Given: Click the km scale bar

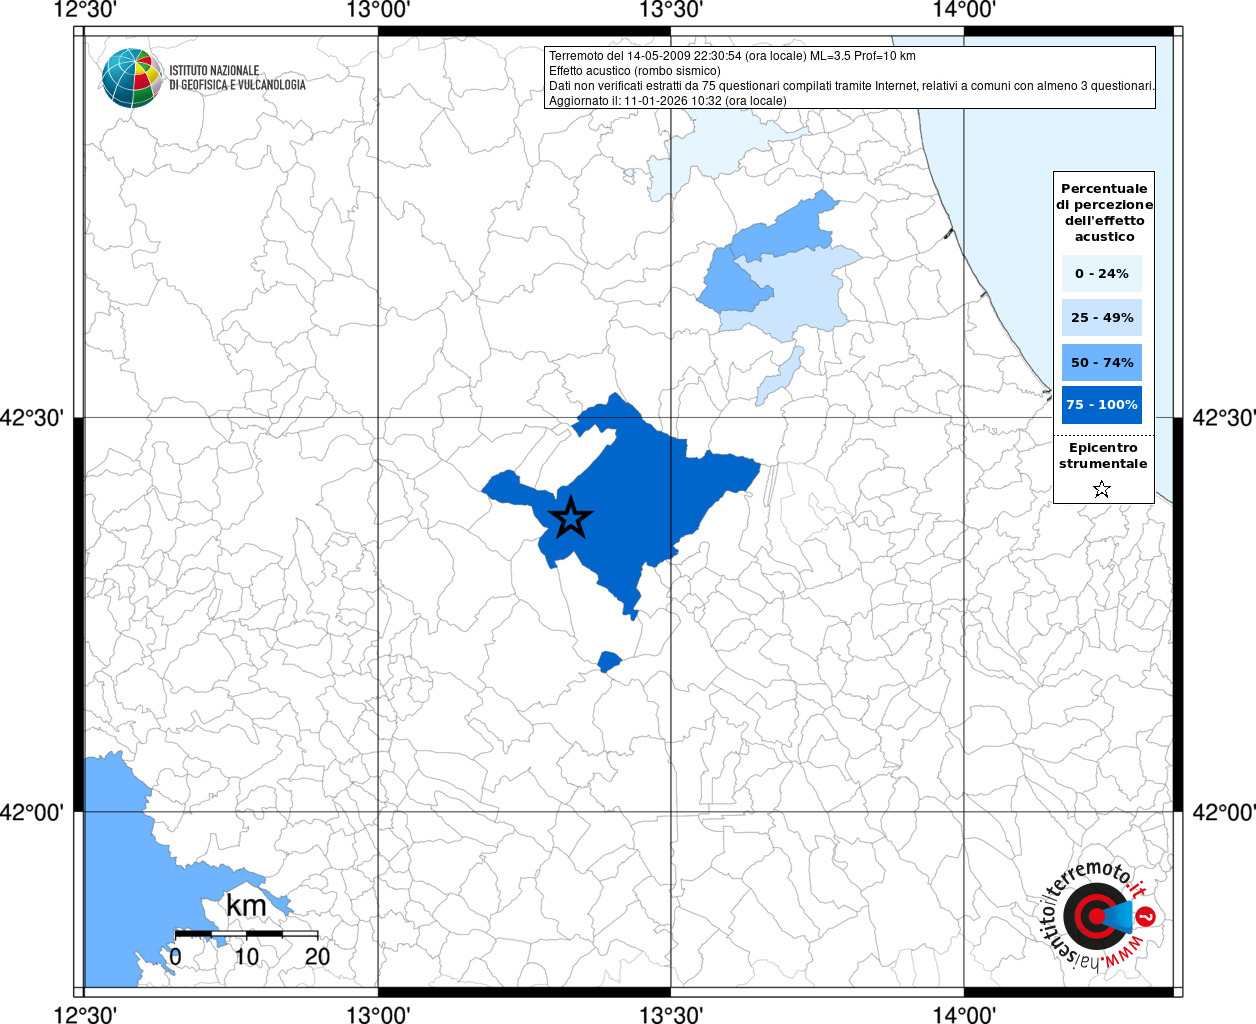Looking at the screenshot, I should (x=246, y=934).
